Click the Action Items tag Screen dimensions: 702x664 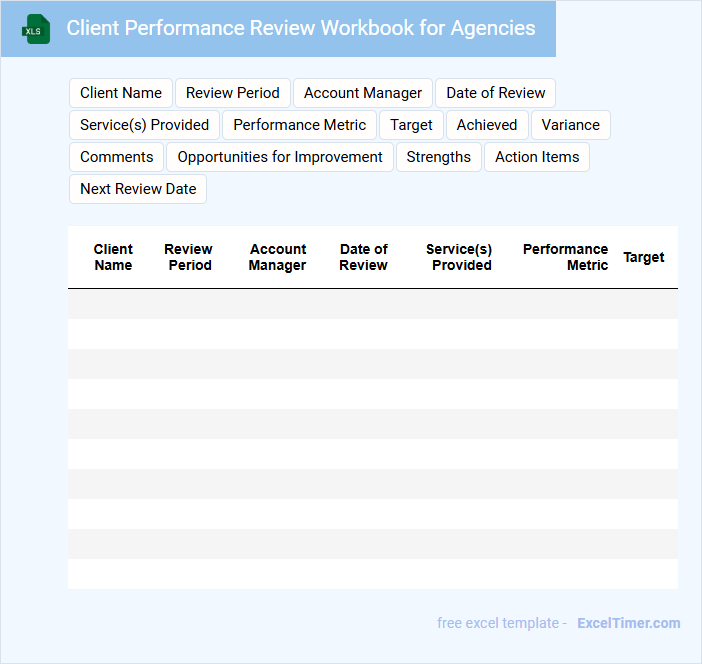pos(537,157)
